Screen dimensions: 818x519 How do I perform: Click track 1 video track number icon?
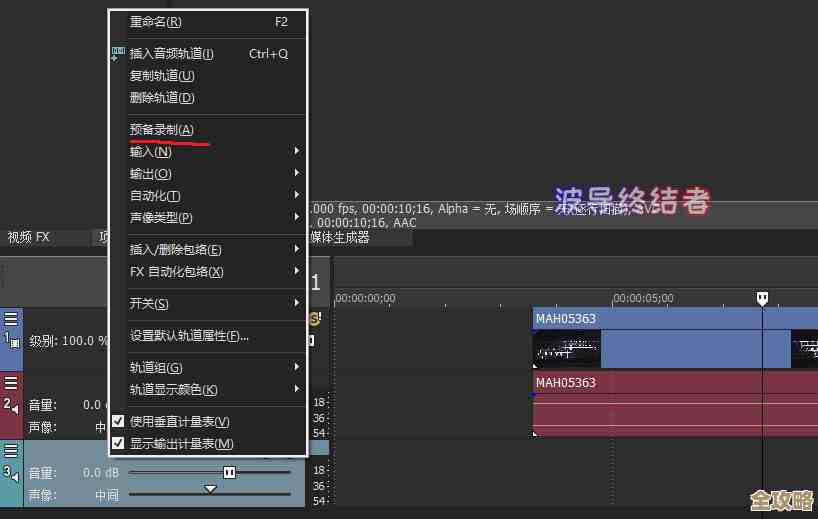coord(11,341)
